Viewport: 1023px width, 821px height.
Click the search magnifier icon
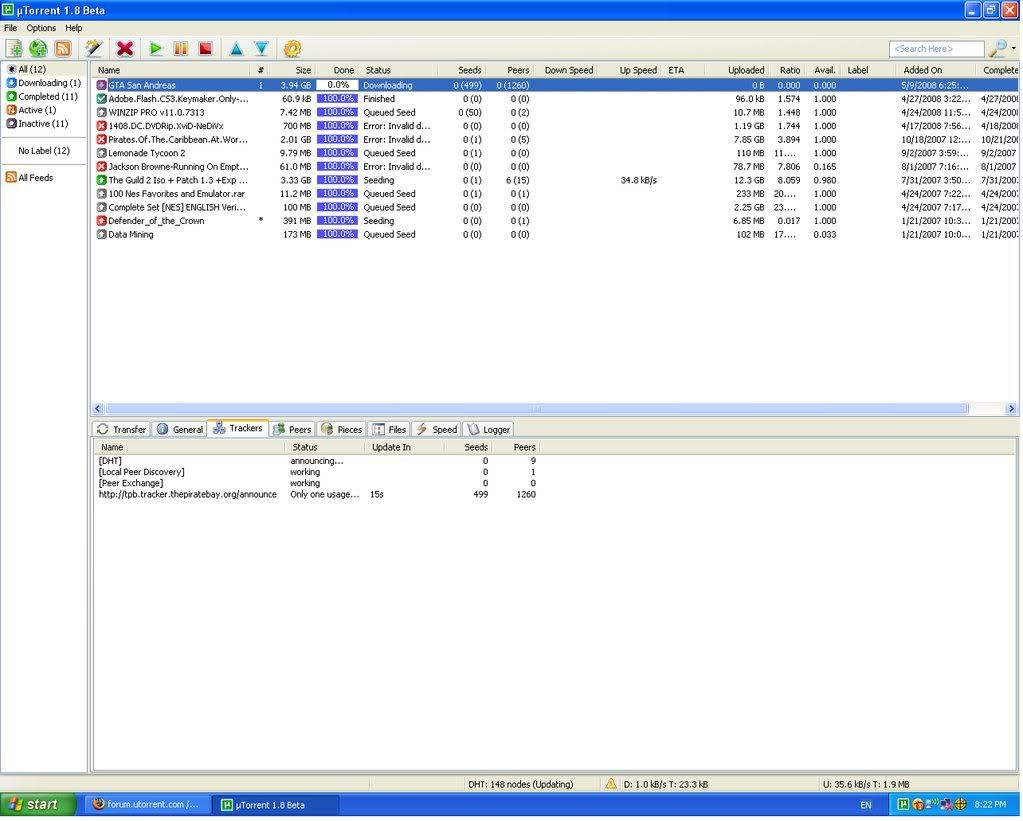pyautogui.click(x=998, y=48)
